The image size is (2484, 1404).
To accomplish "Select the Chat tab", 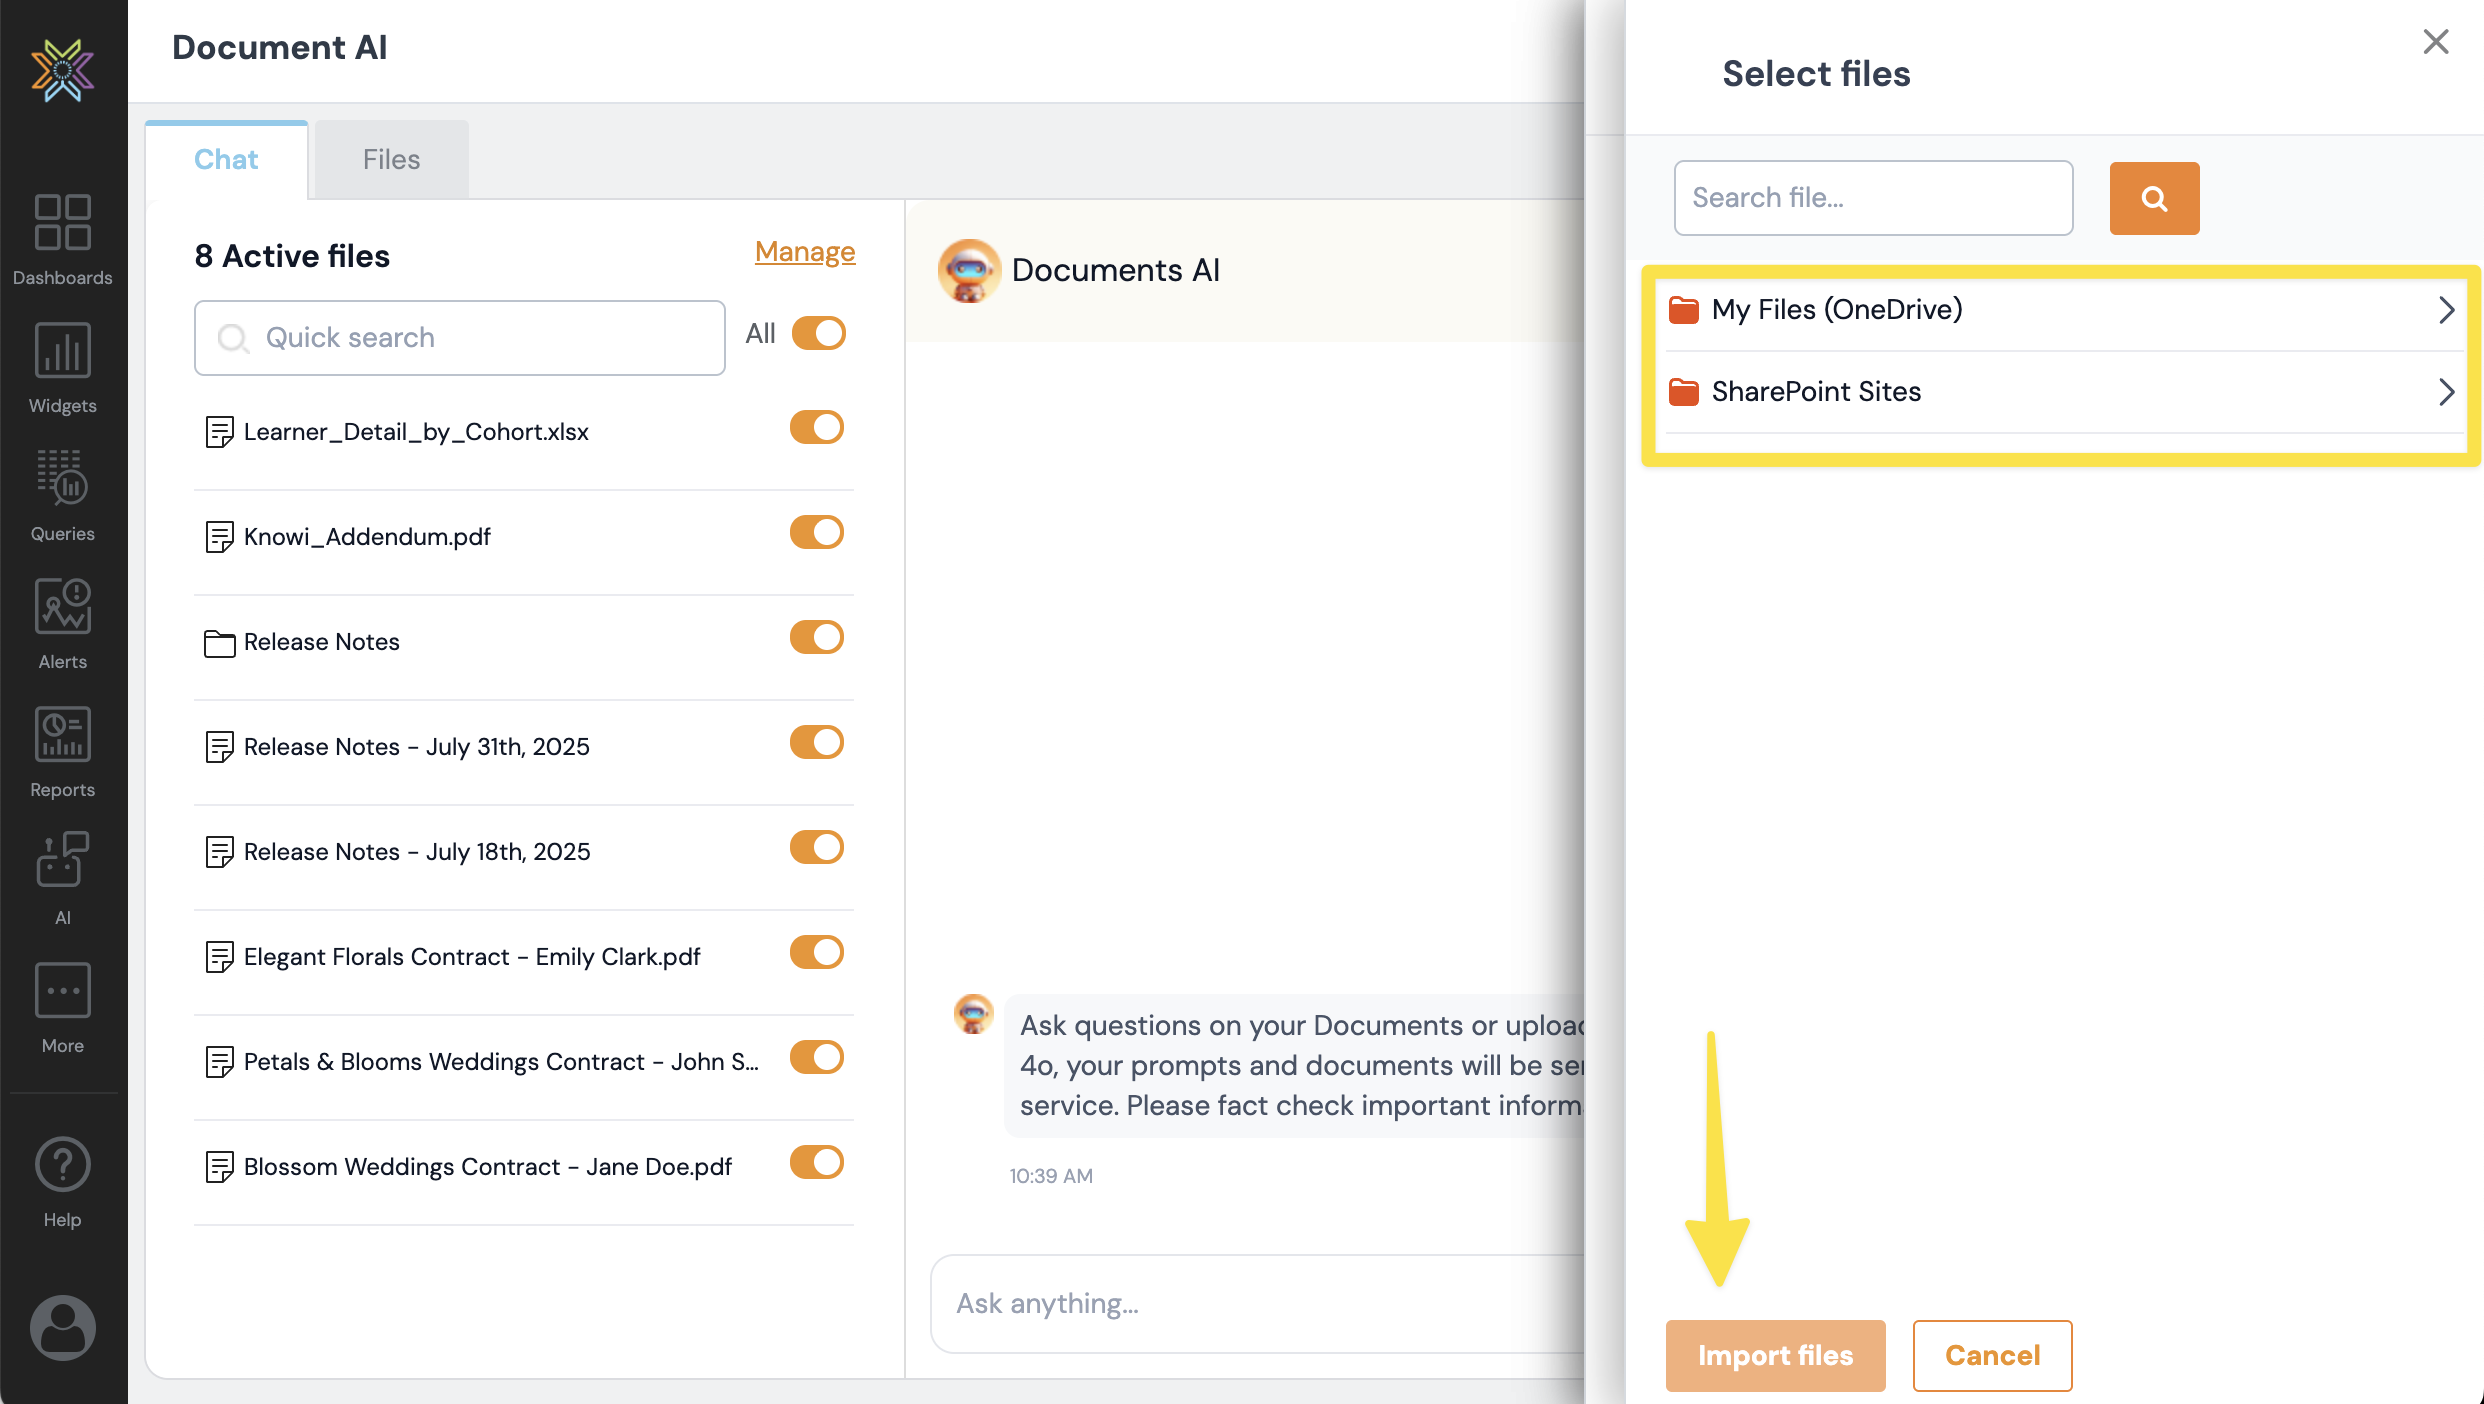I will pos(225,158).
